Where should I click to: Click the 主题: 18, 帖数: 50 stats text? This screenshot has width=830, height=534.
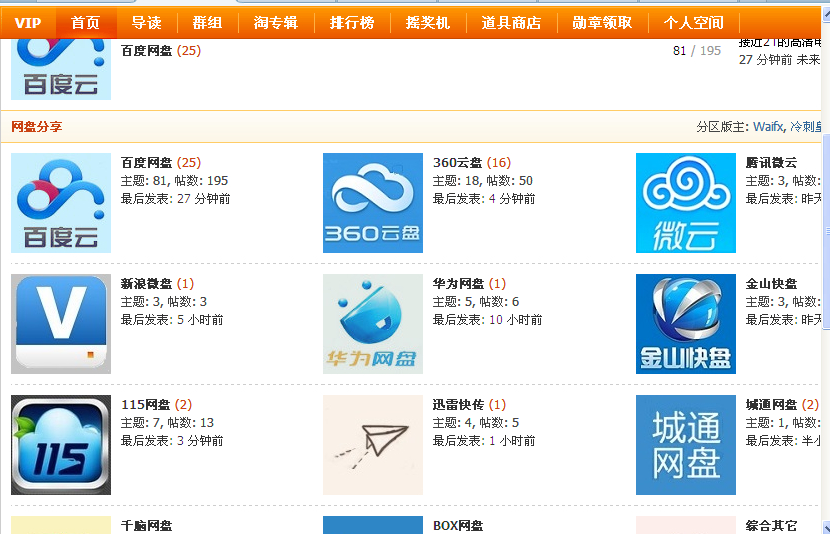point(483,180)
